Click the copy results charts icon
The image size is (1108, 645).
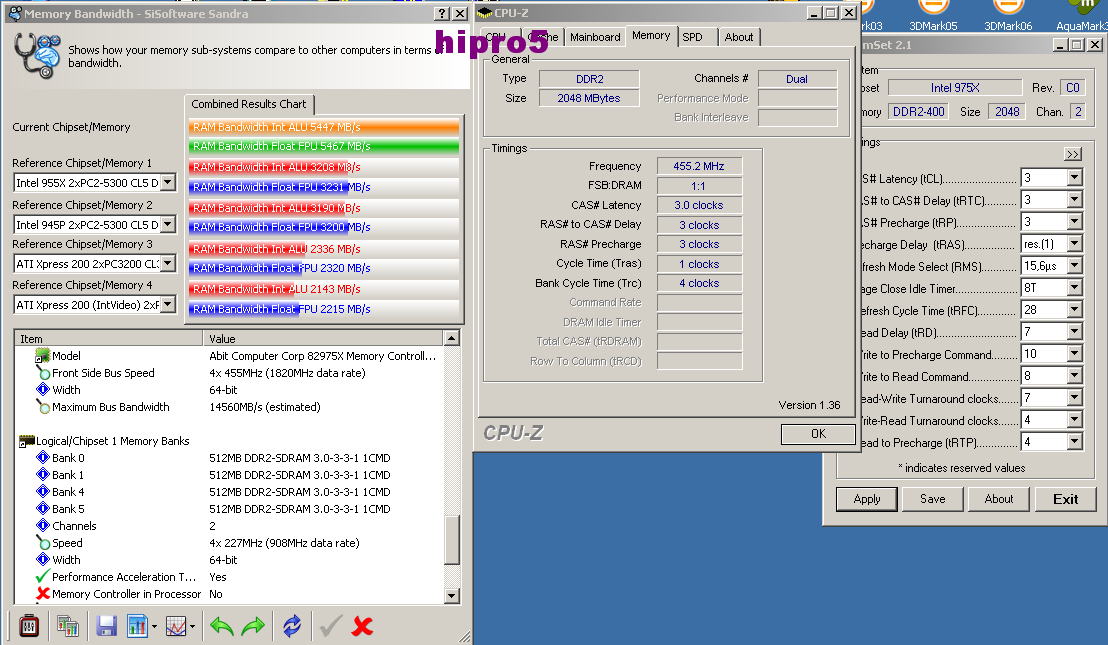[68, 626]
